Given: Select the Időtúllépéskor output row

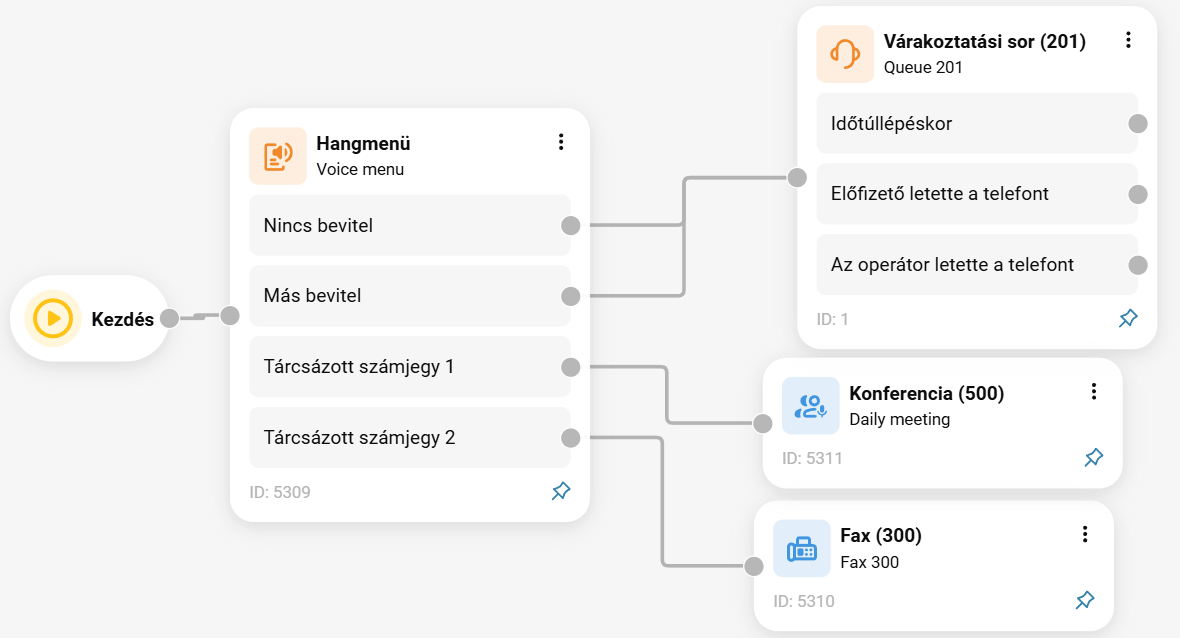Looking at the screenshot, I should click(x=977, y=123).
